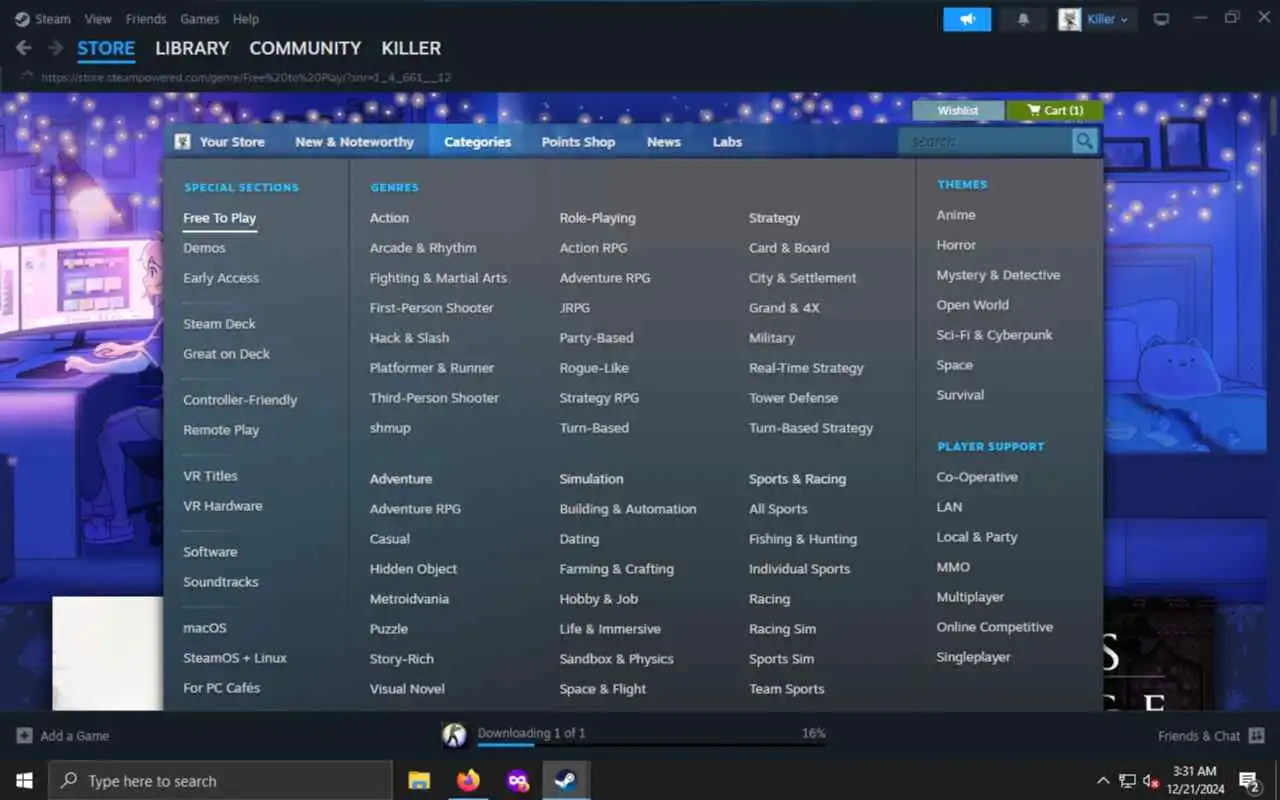Click the Killer profile avatar
The image size is (1280, 800).
[1070, 19]
